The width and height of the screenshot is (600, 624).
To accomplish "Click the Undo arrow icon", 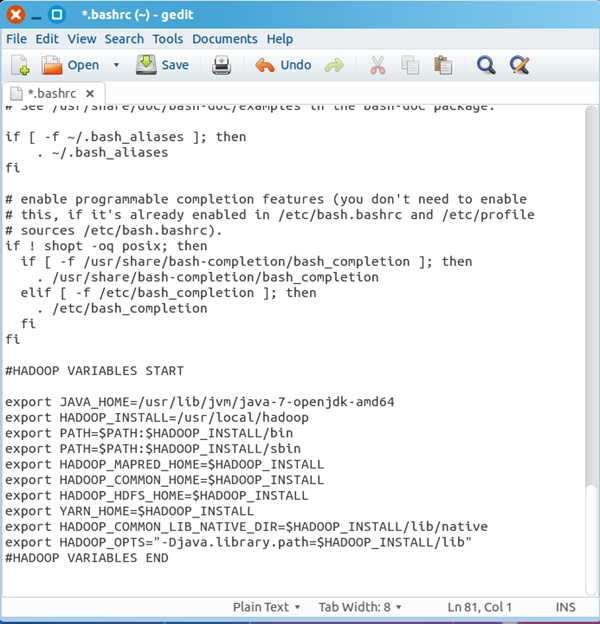I will click(265, 65).
